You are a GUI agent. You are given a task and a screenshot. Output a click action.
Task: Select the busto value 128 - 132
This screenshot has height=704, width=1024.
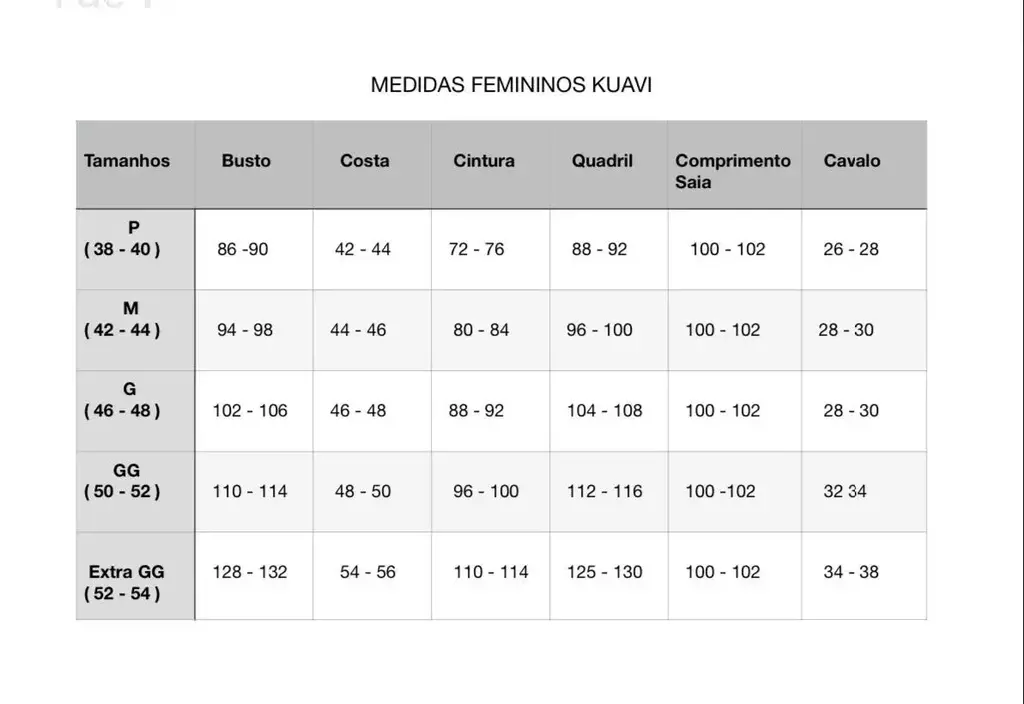point(249,572)
